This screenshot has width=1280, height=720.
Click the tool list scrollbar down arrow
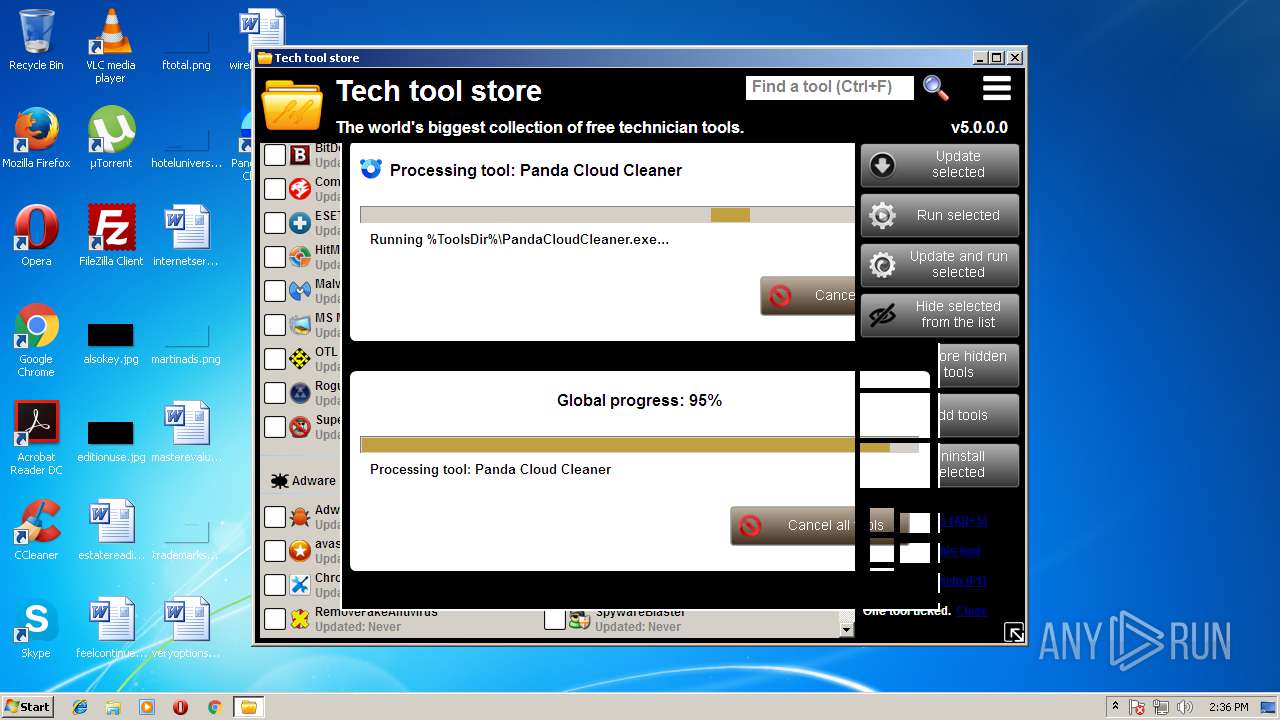tap(847, 630)
